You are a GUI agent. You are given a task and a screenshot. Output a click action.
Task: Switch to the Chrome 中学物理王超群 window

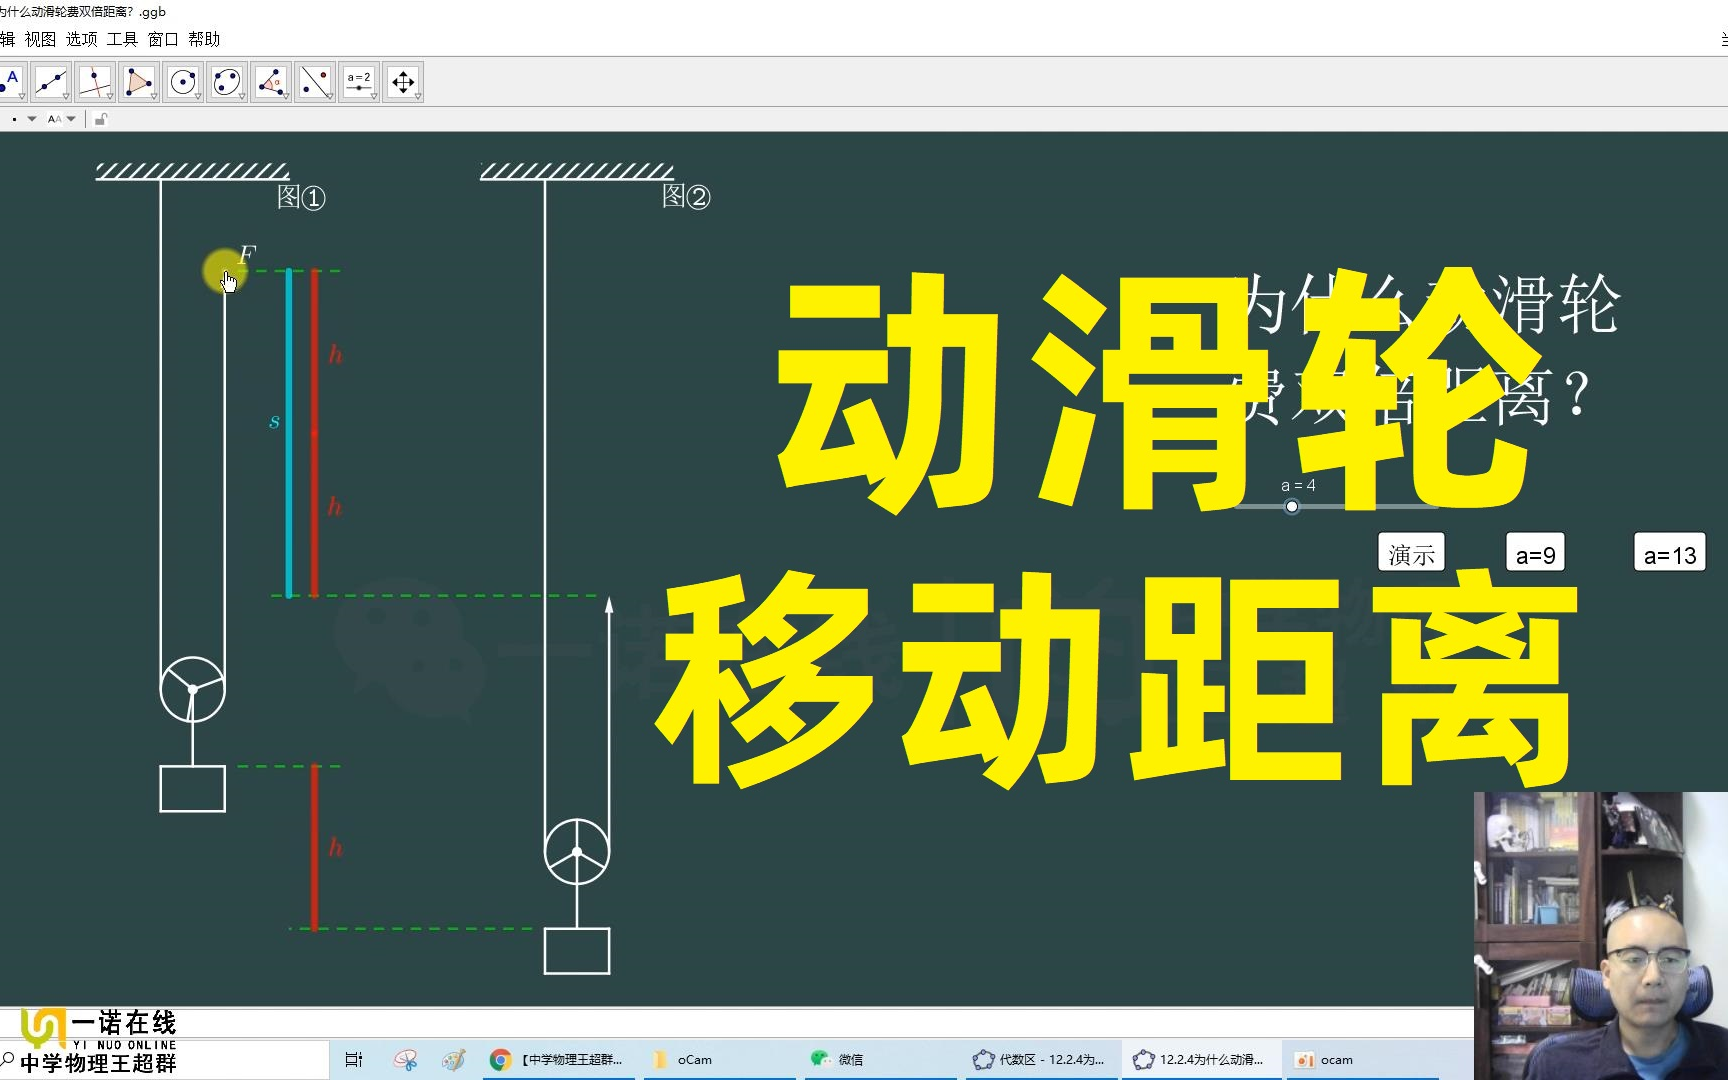pyautogui.click(x=558, y=1059)
